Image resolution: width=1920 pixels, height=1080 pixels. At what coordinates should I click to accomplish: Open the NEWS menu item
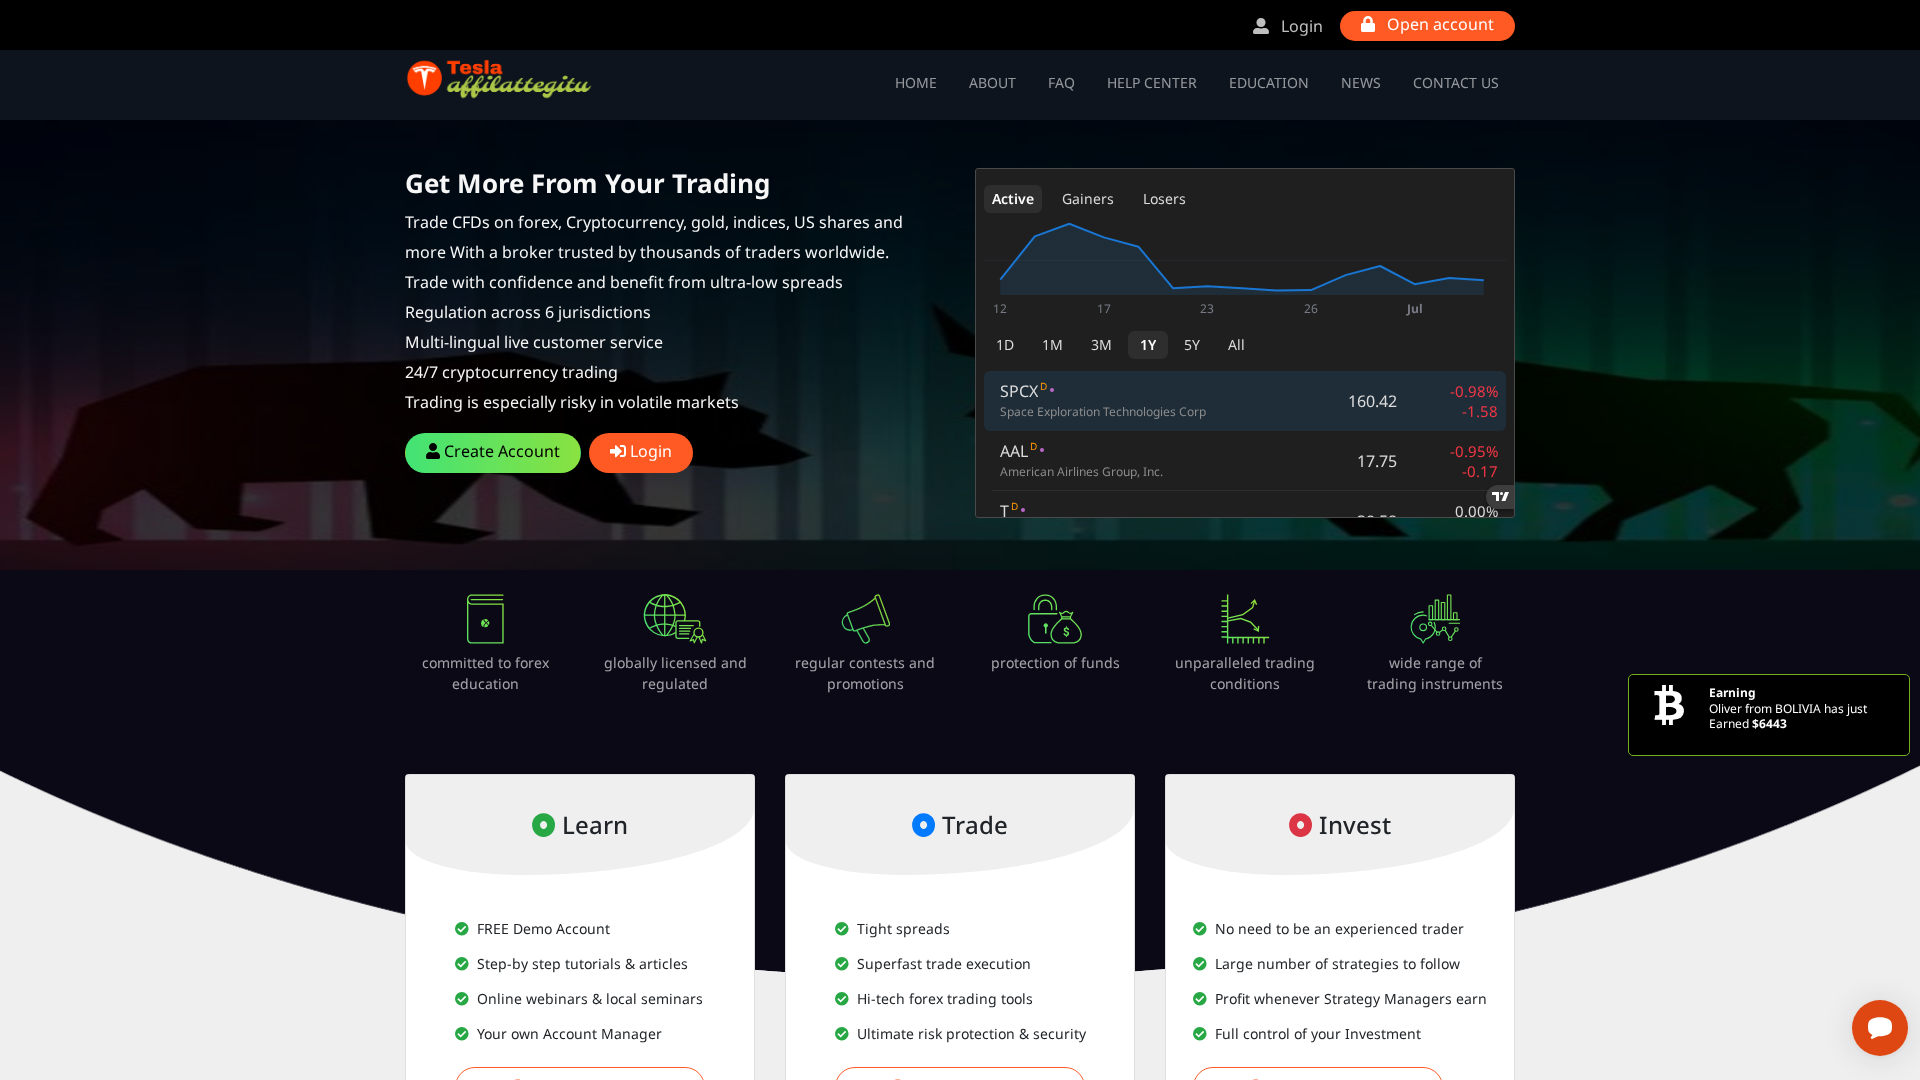click(x=1361, y=83)
